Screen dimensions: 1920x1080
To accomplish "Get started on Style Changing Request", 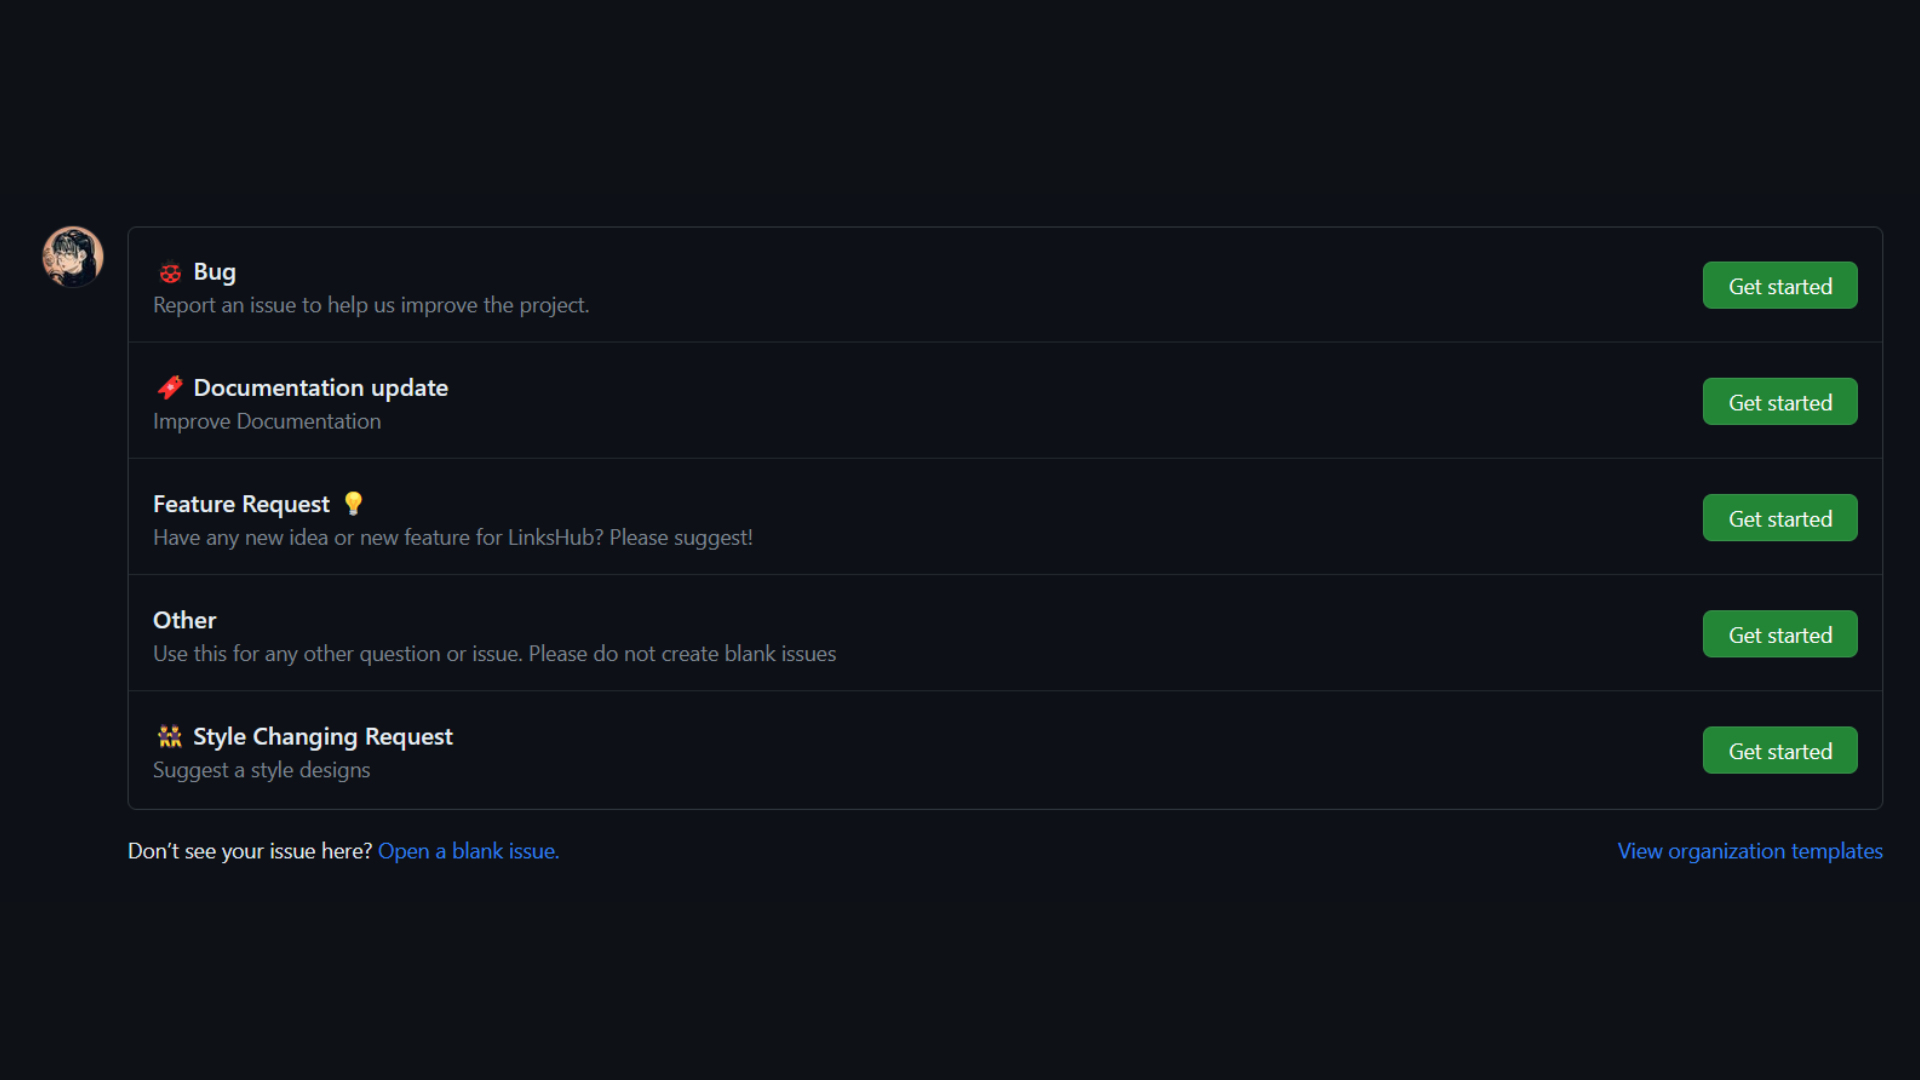I will (x=1780, y=750).
